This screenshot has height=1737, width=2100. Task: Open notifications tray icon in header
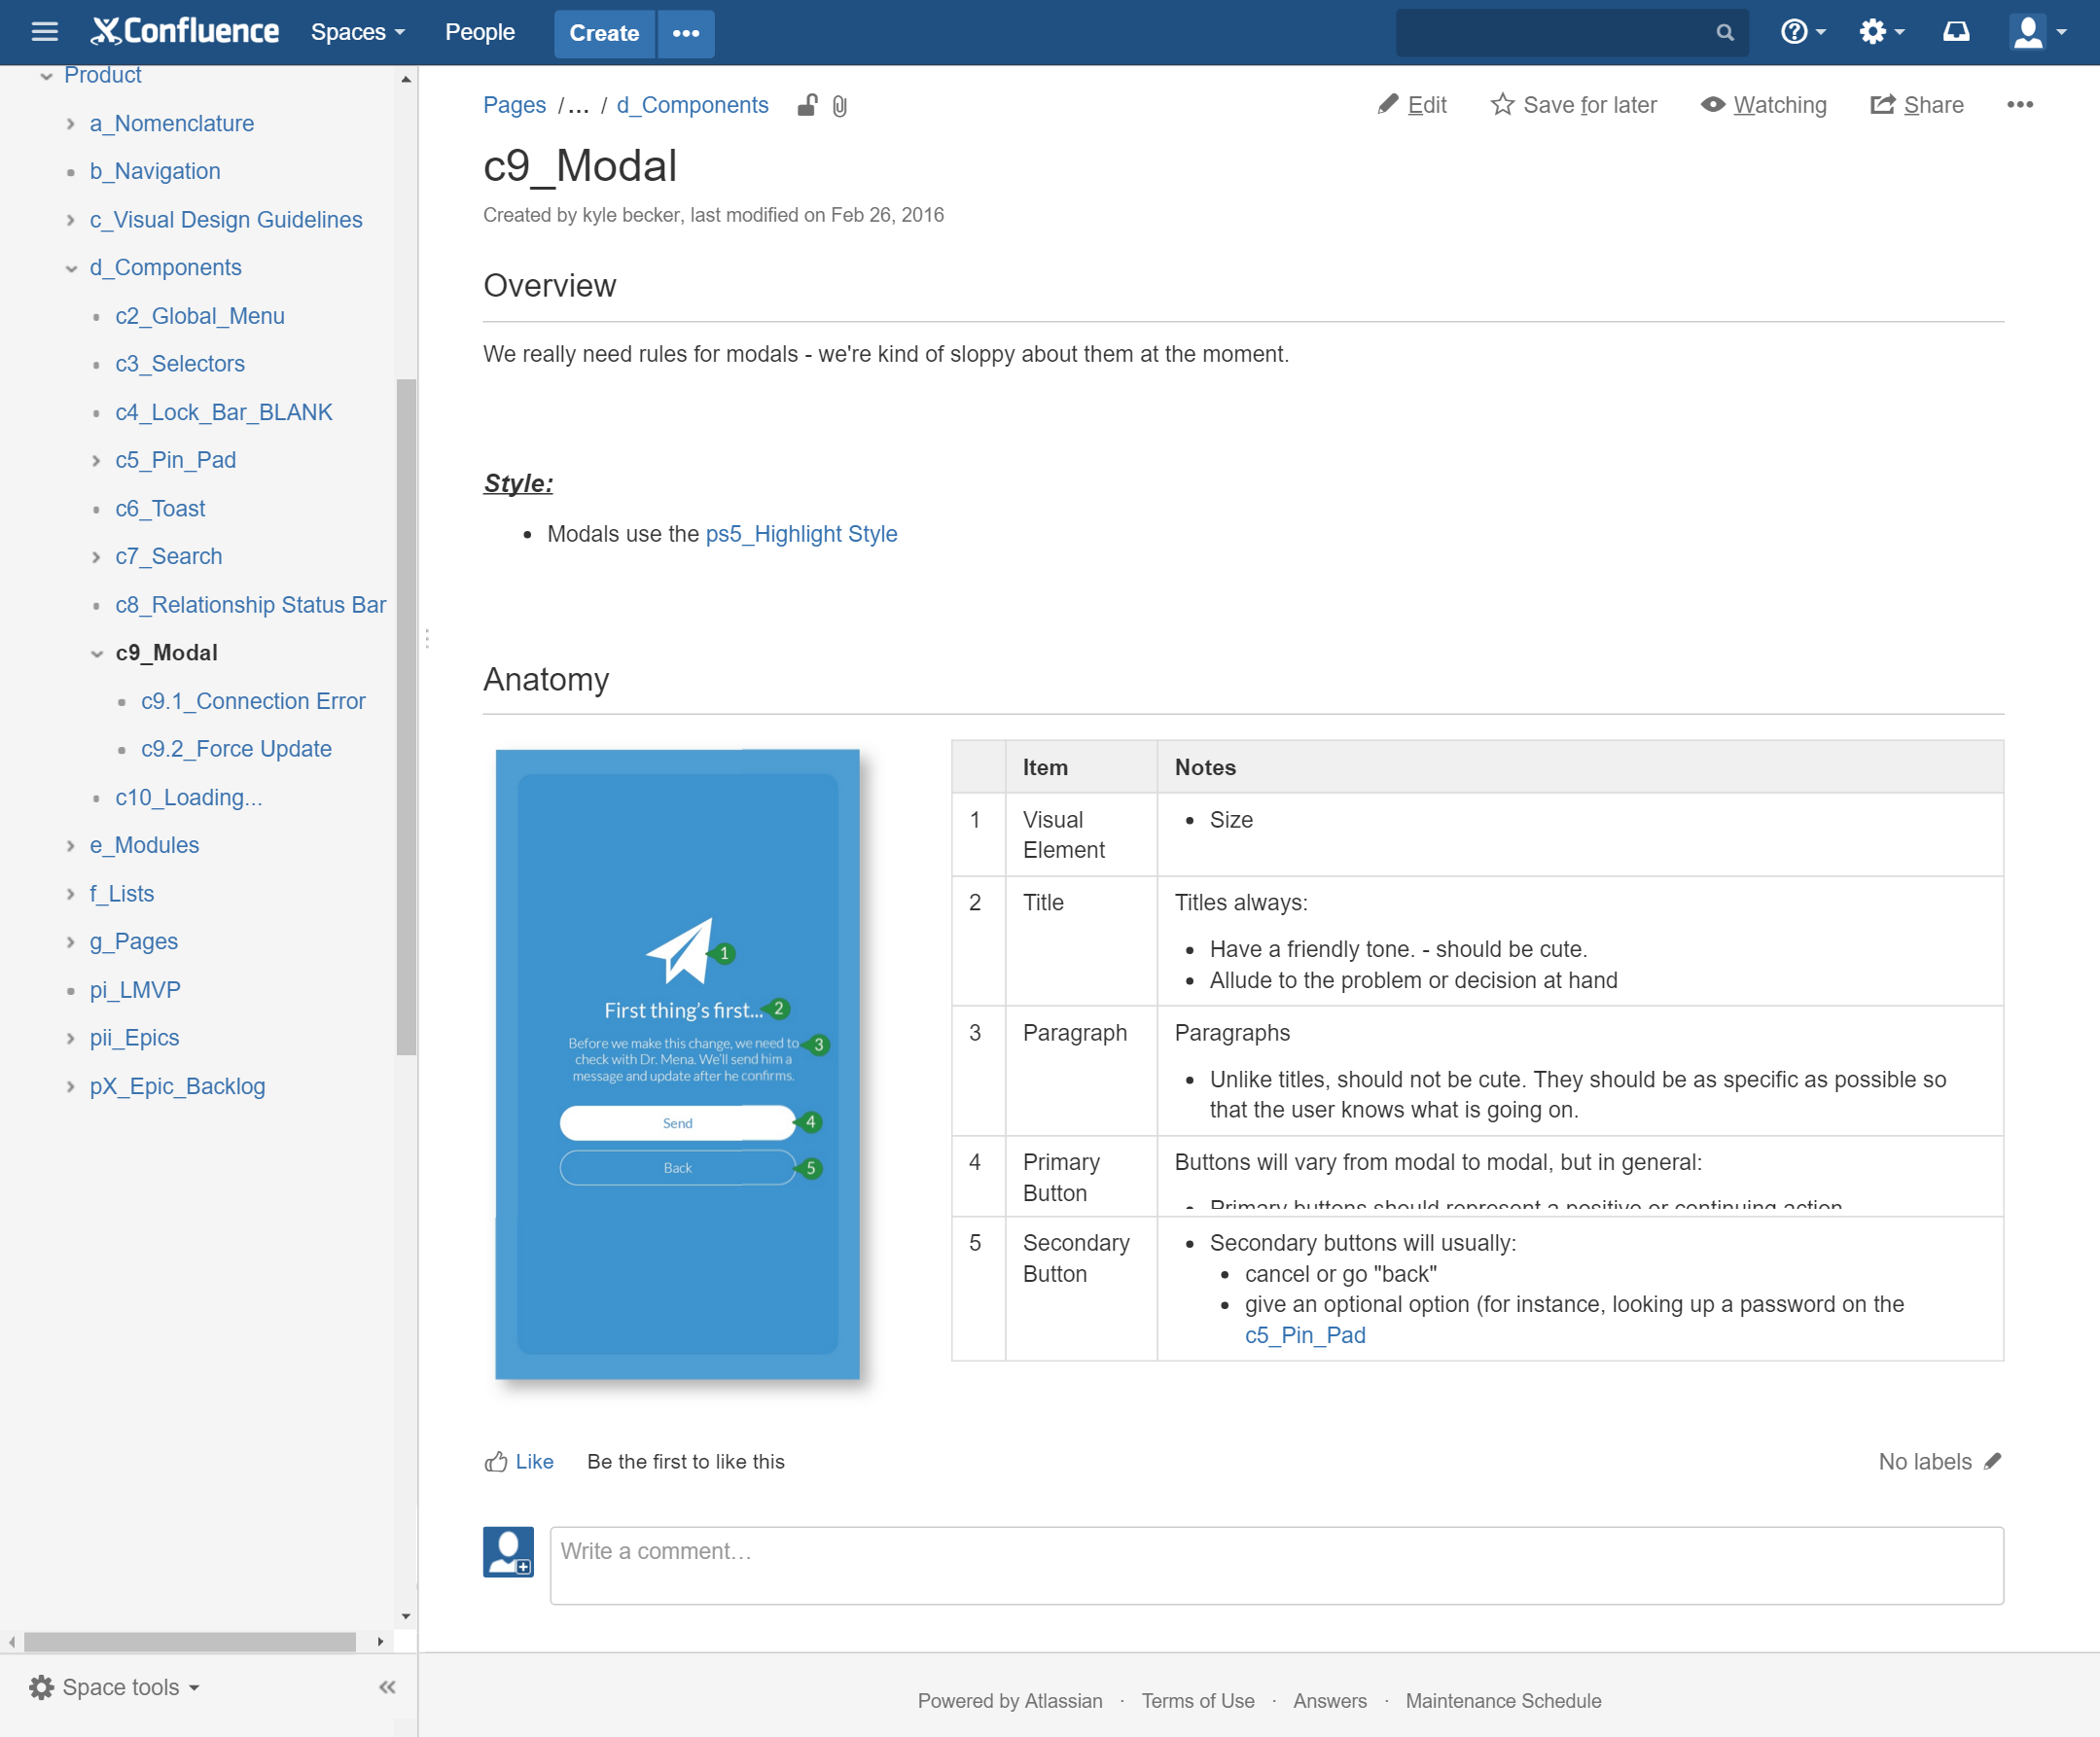(1955, 32)
